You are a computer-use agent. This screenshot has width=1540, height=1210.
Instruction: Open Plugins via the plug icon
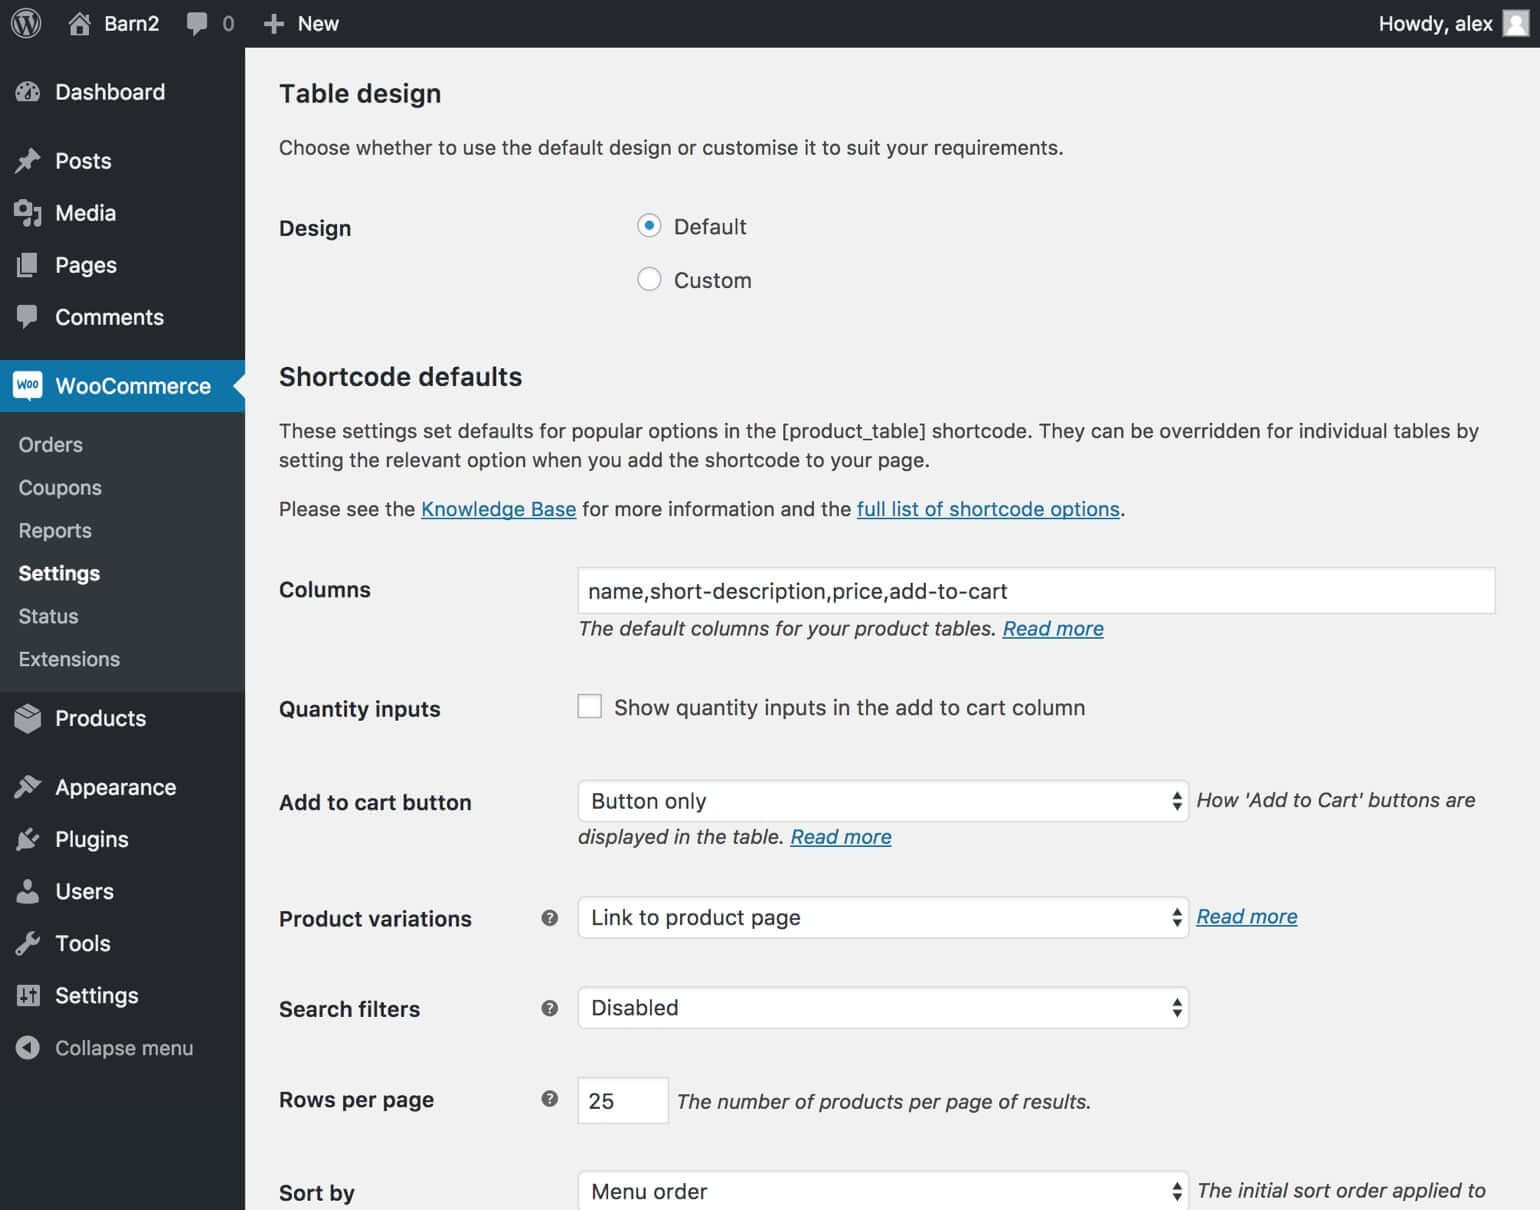(28, 839)
